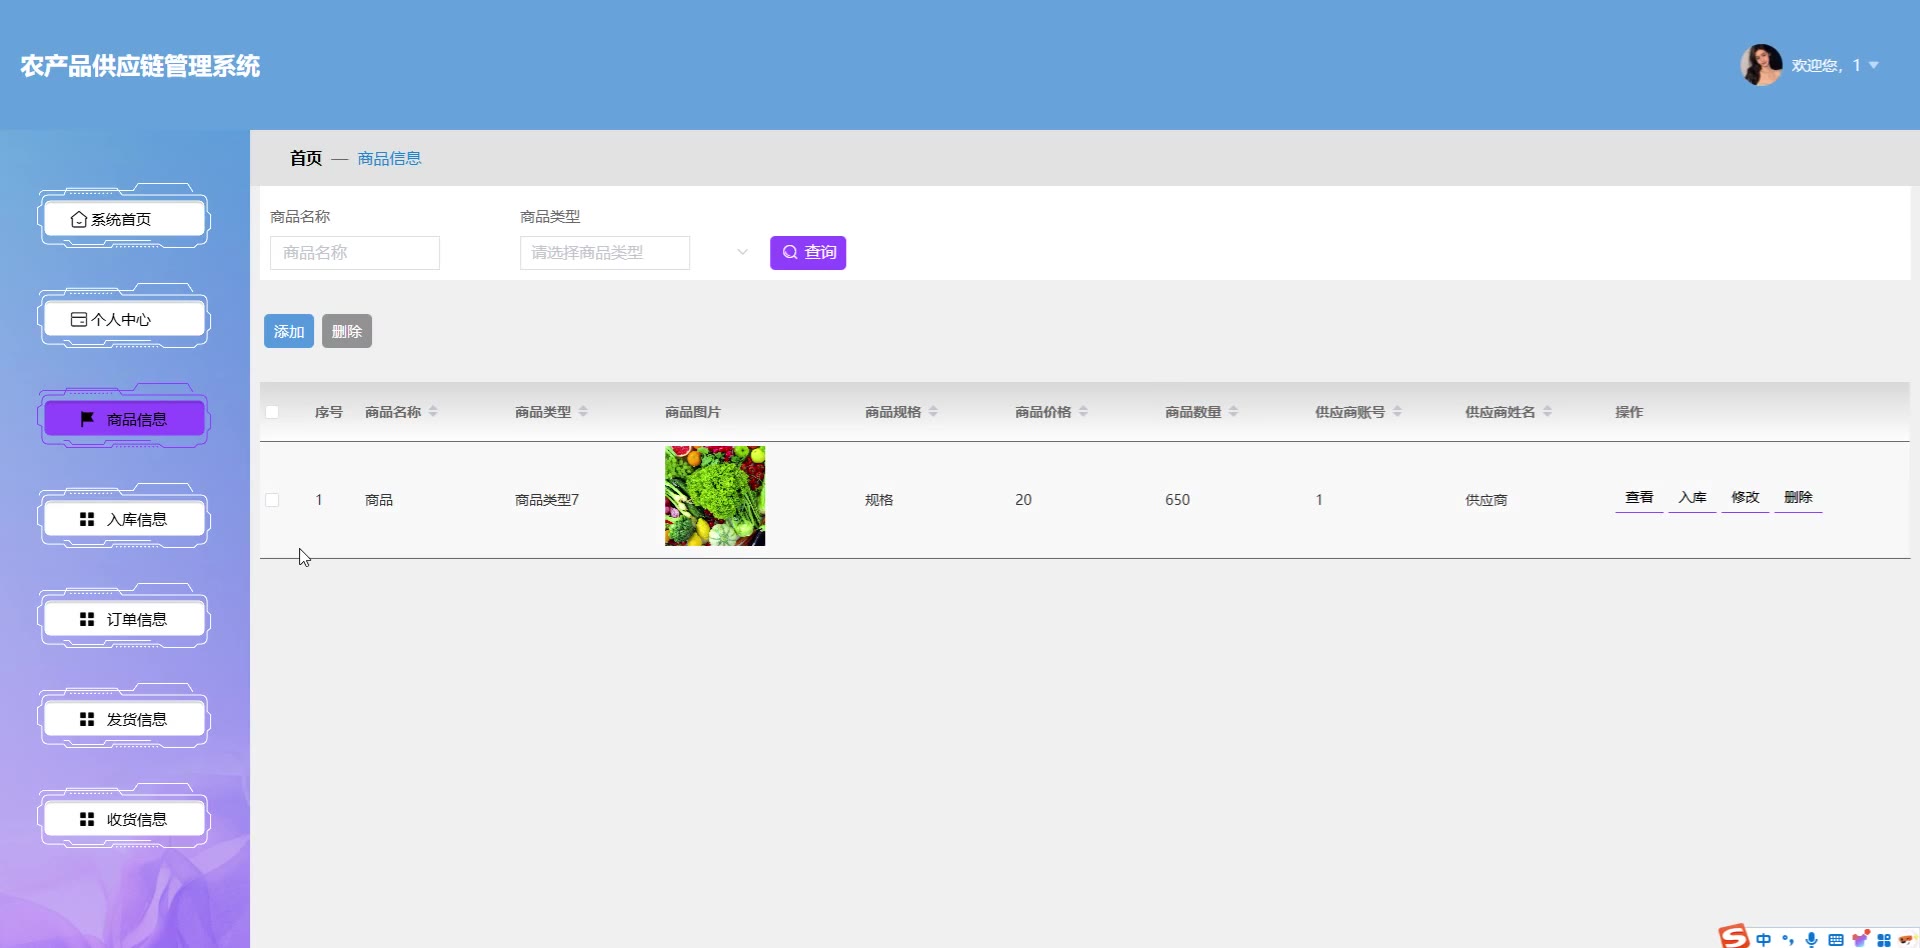Open 订单信息 in sidebar
1920x948 pixels.
coord(124,619)
